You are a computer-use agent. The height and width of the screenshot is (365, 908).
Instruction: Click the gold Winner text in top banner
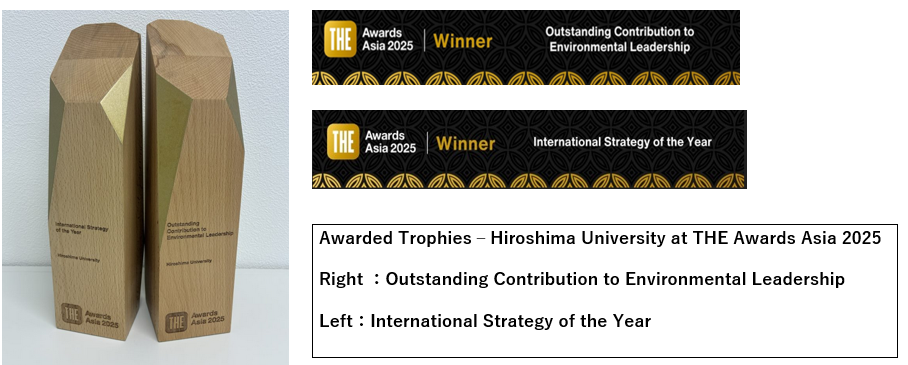point(463,41)
